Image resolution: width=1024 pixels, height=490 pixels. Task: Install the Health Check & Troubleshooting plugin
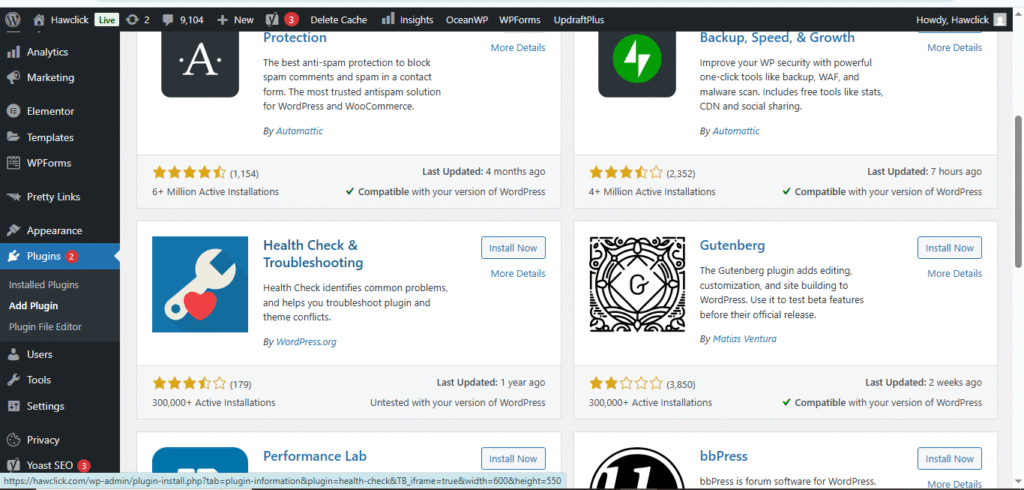click(513, 248)
